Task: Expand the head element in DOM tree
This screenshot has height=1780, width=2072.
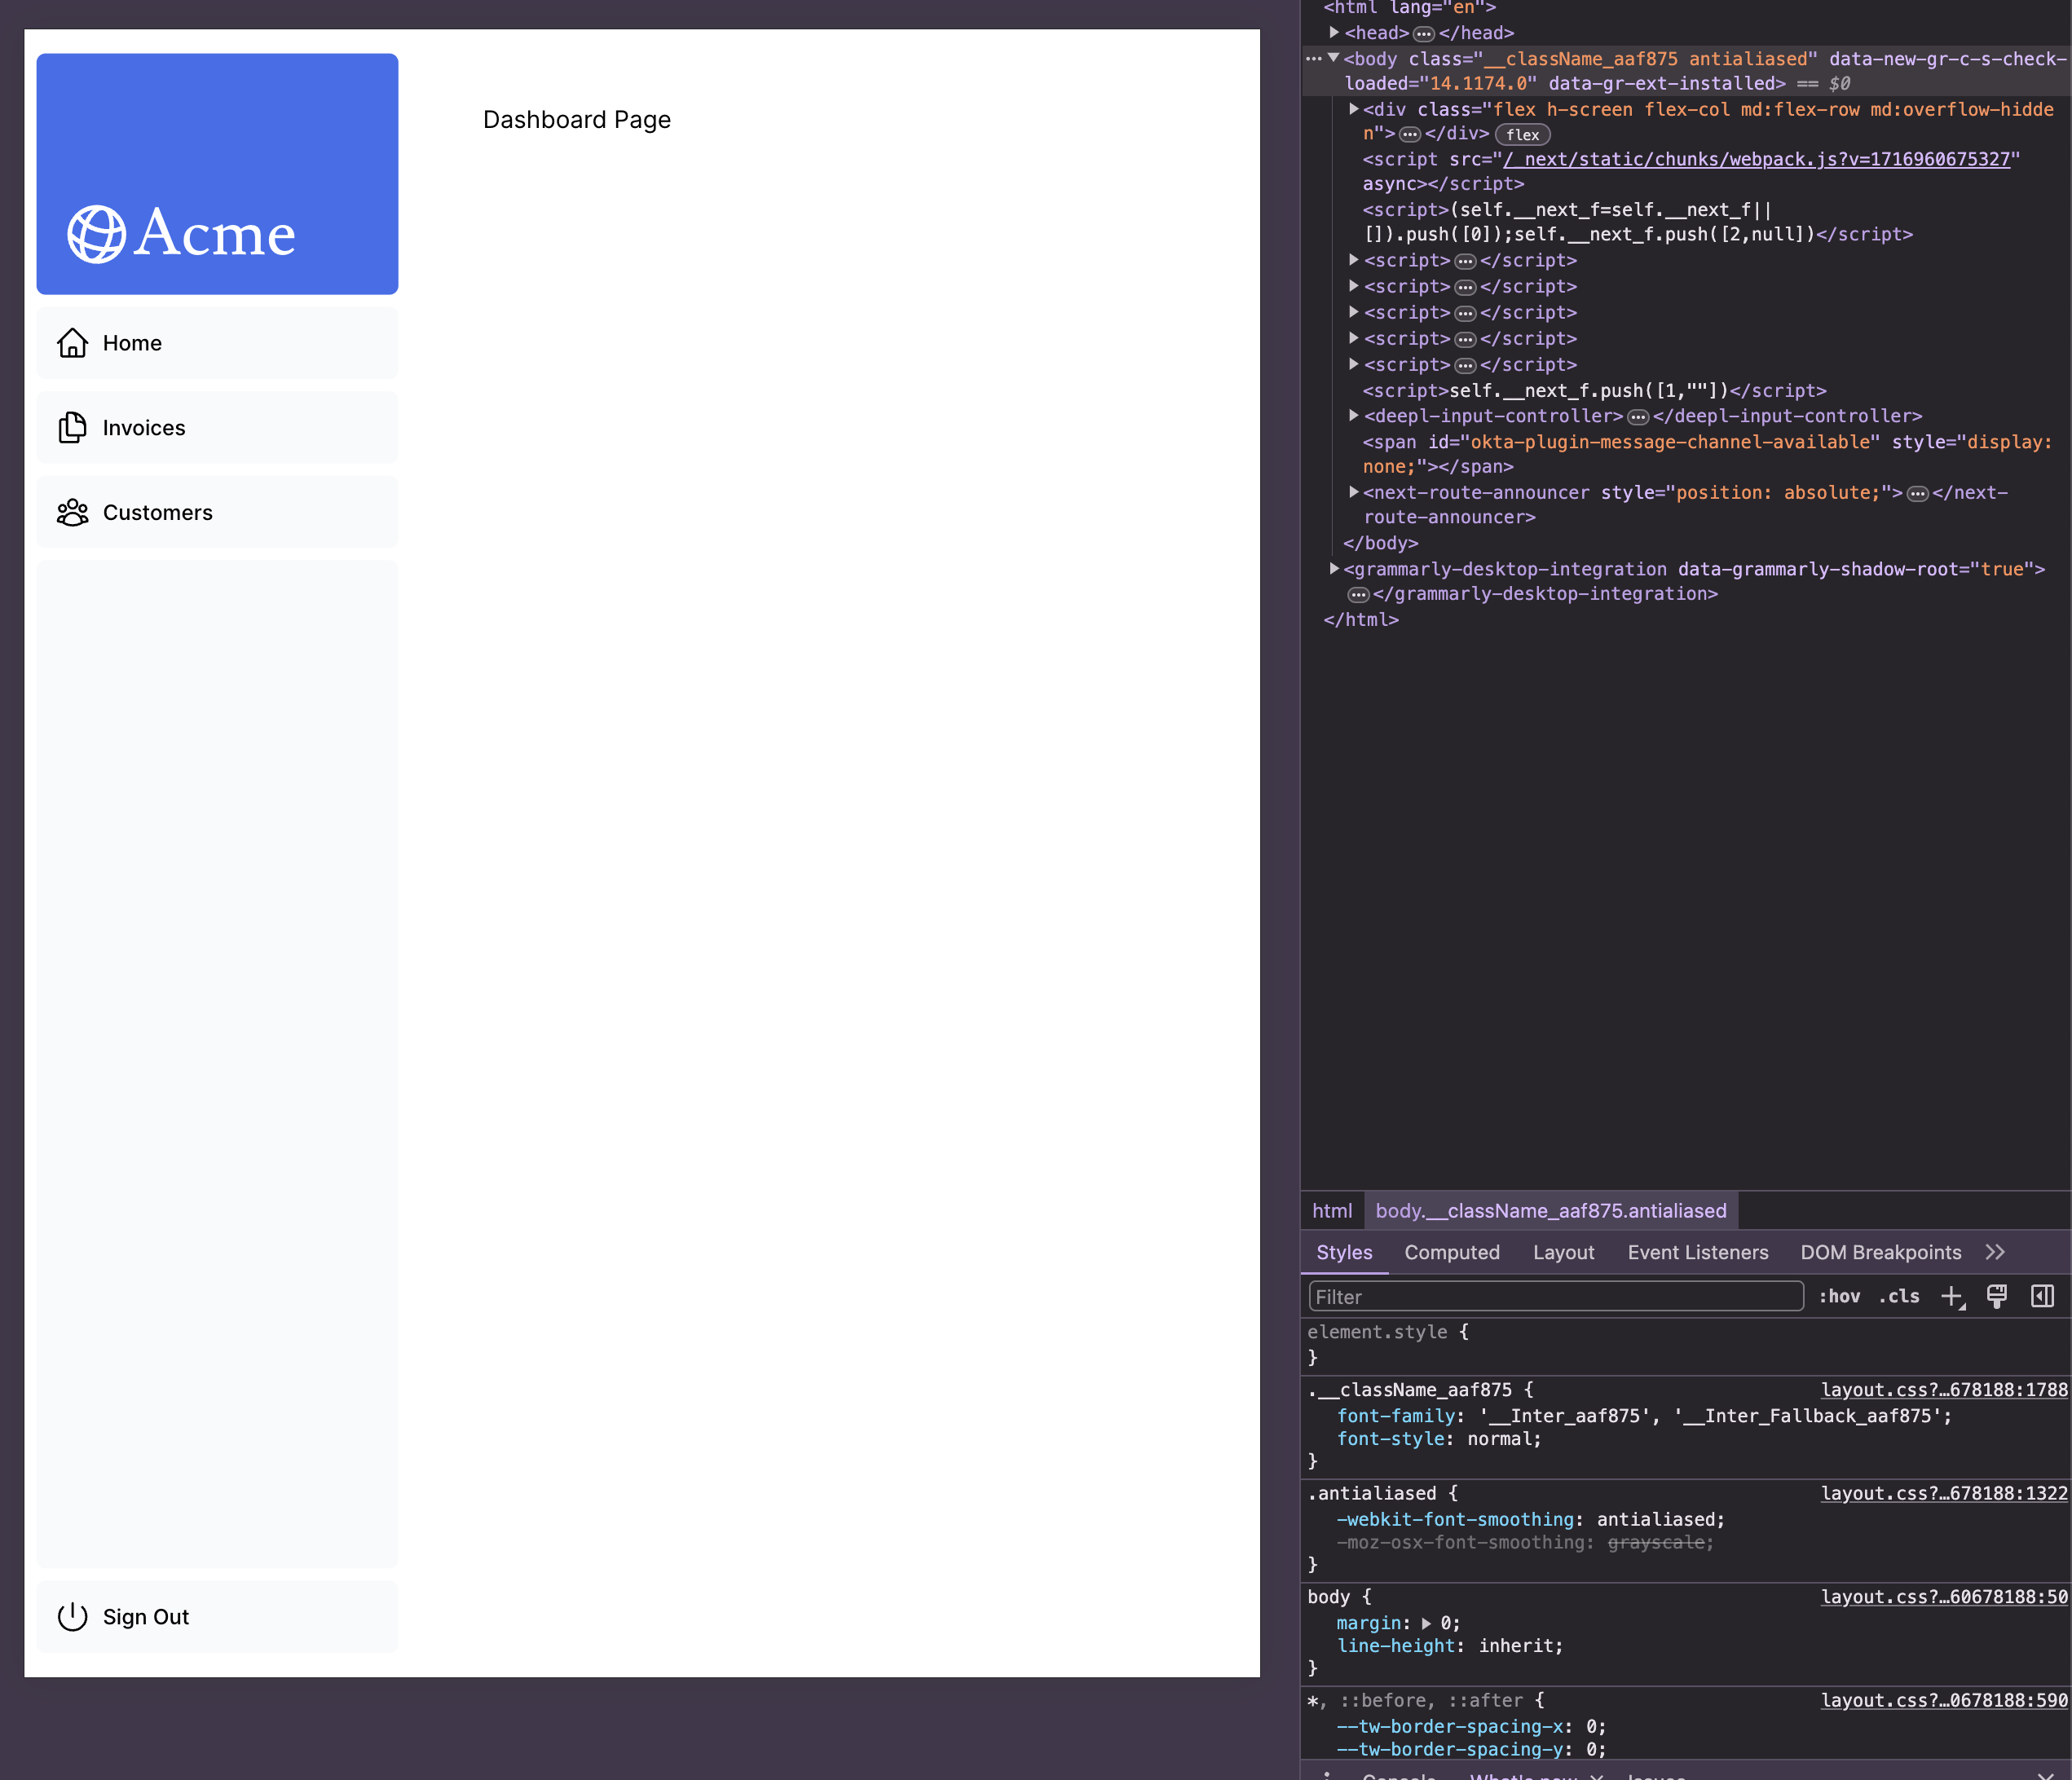Action: click(x=1334, y=33)
